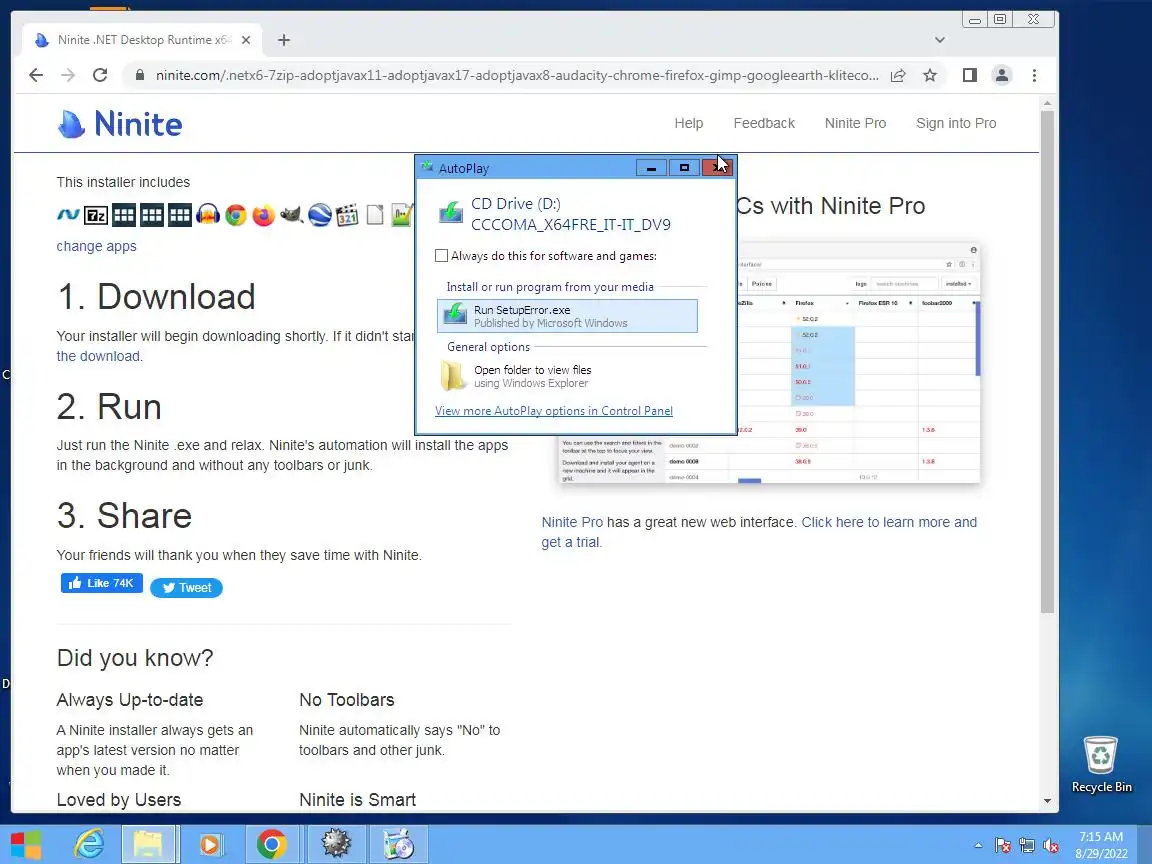Click the address bar URL field
The width and height of the screenshot is (1152, 864).
[516, 75]
